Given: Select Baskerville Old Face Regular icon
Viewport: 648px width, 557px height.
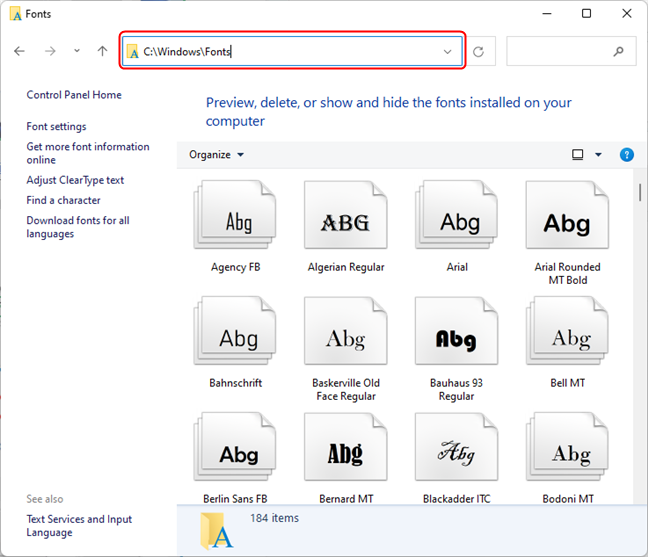Looking at the screenshot, I should (345, 331).
